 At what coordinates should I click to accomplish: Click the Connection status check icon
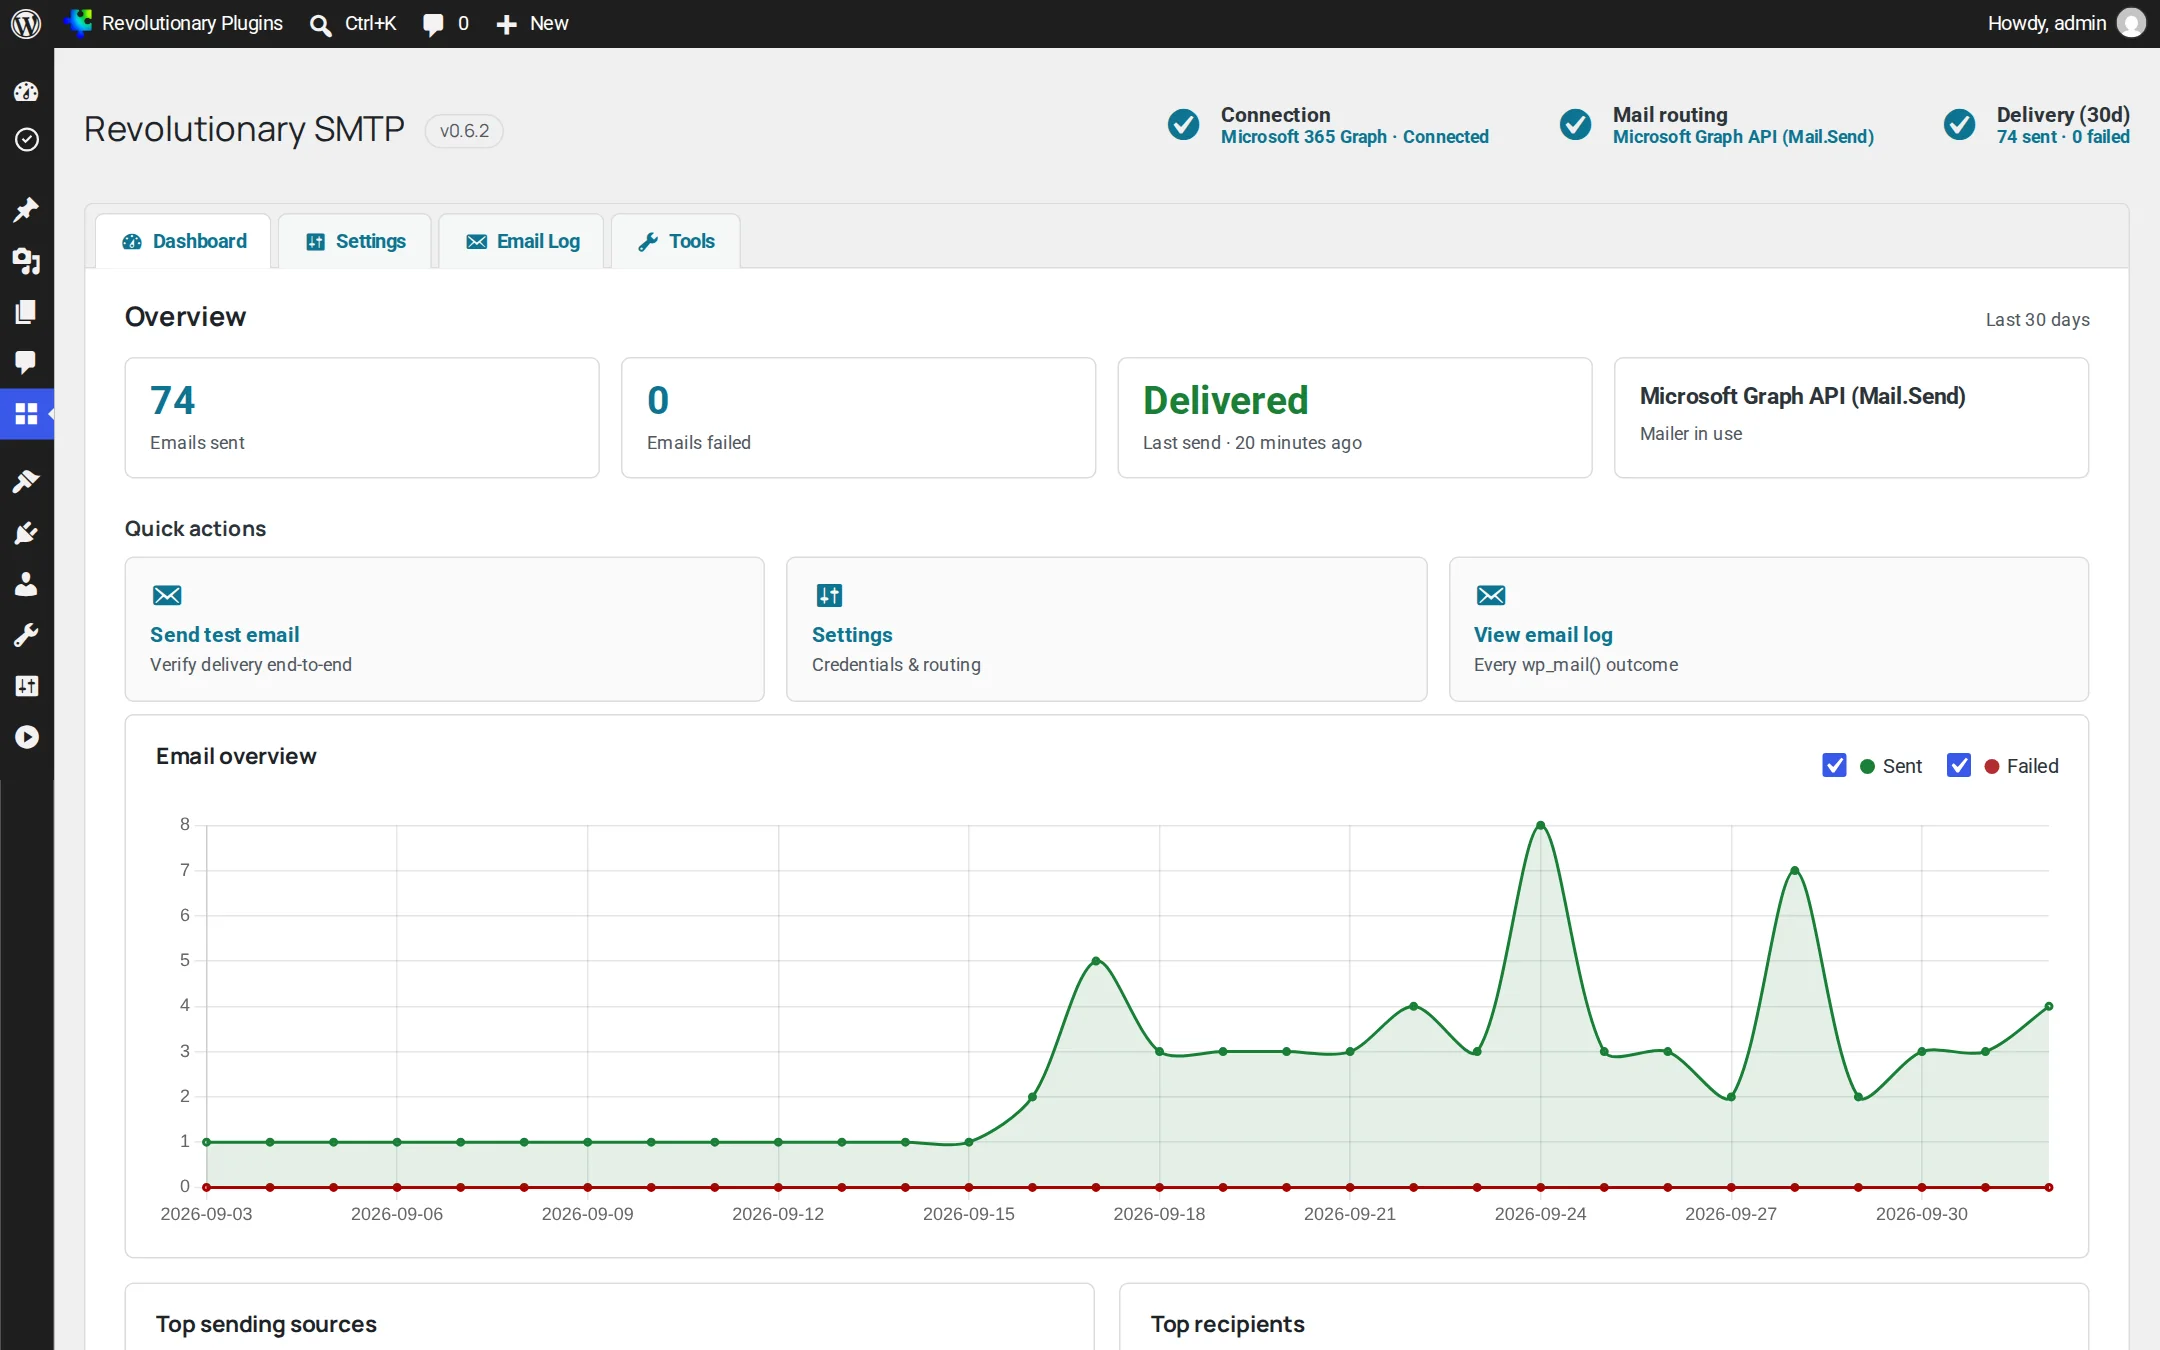[1184, 125]
